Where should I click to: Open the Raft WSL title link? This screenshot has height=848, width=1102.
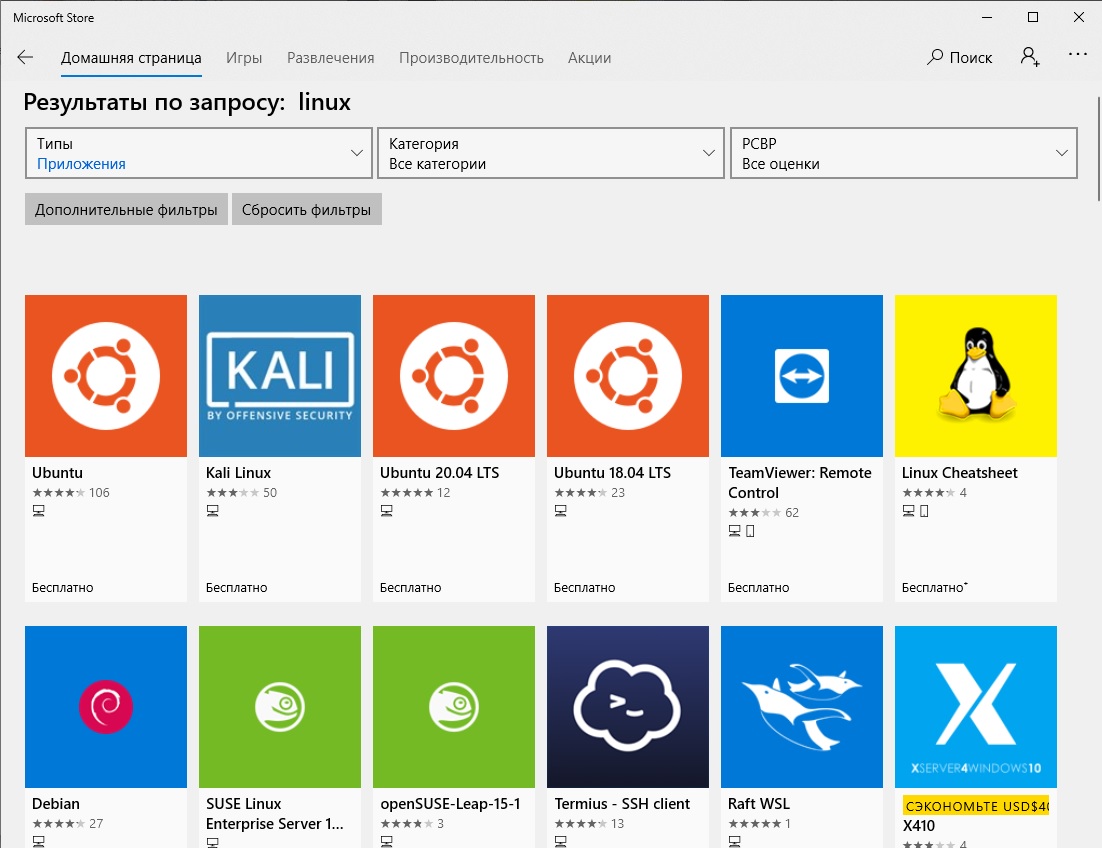[759, 804]
